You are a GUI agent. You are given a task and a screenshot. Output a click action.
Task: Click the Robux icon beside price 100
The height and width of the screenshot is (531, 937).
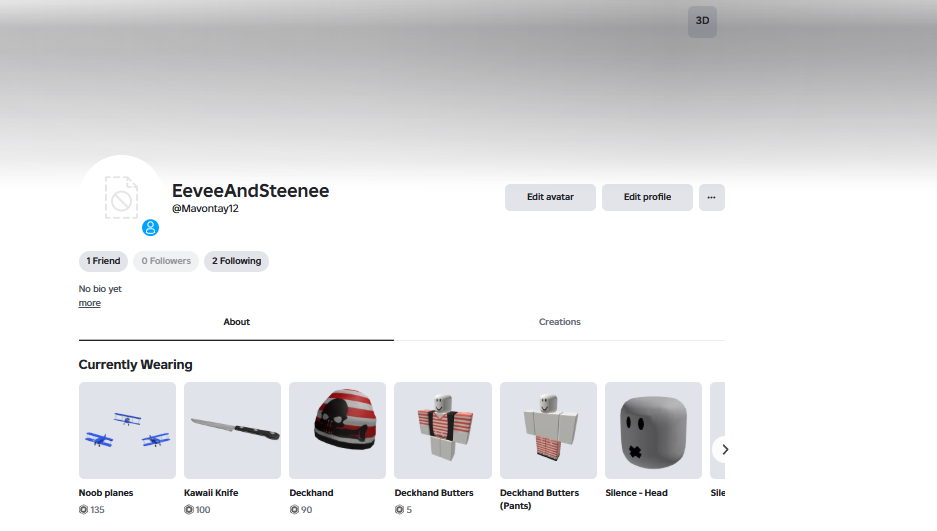189,509
